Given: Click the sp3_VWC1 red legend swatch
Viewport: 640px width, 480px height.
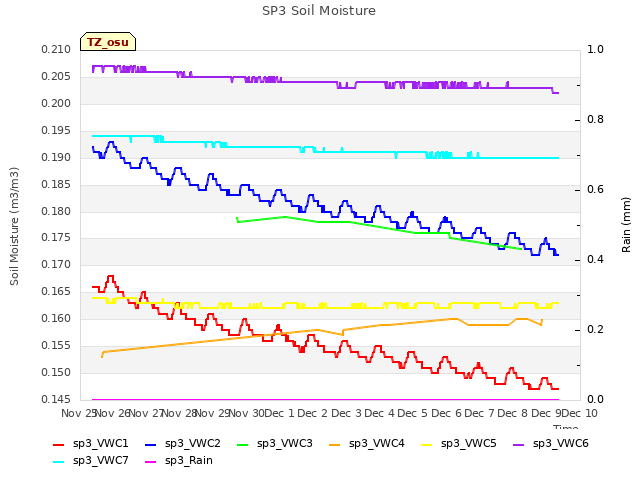Looking at the screenshot, I should (x=59, y=445).
